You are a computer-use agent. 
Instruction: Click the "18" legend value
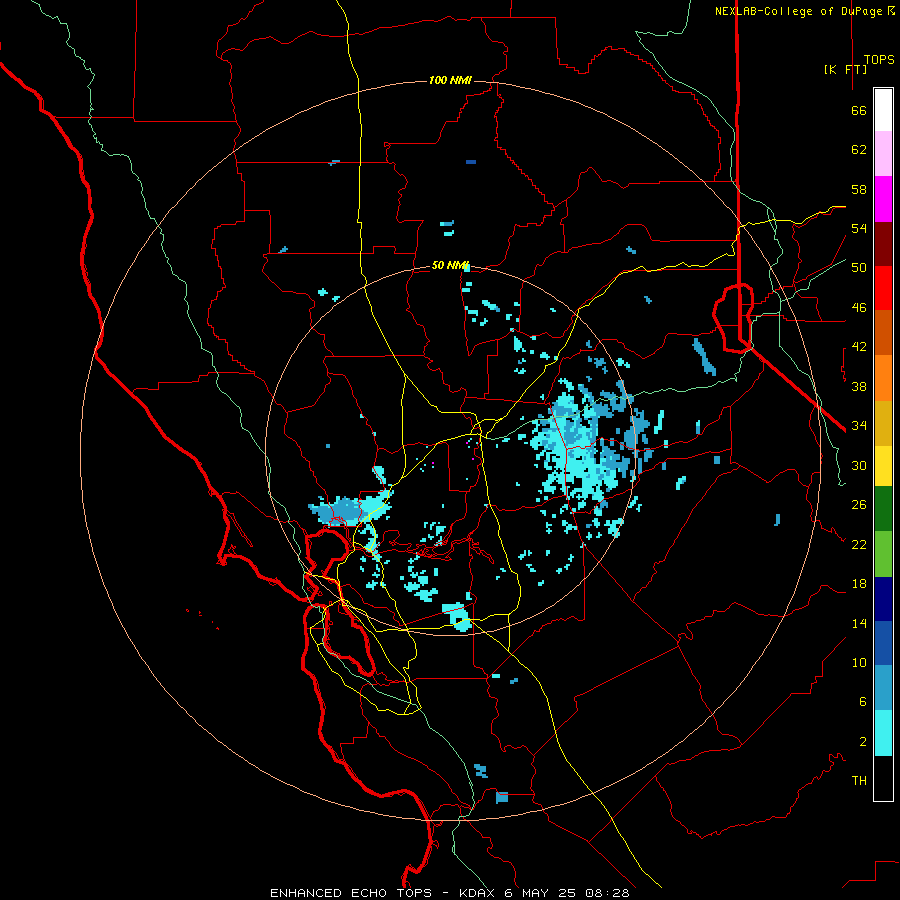(859, 584)
